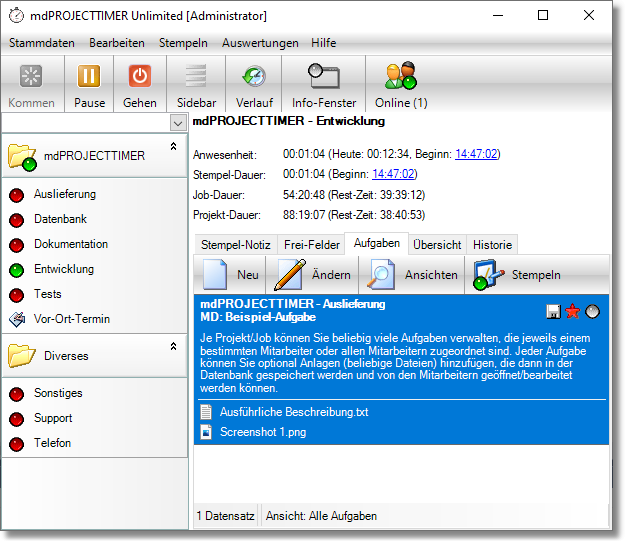
Task: Open the sidebar search dropdown arrow
Action: pyautogui.click(x=178, y=123)
